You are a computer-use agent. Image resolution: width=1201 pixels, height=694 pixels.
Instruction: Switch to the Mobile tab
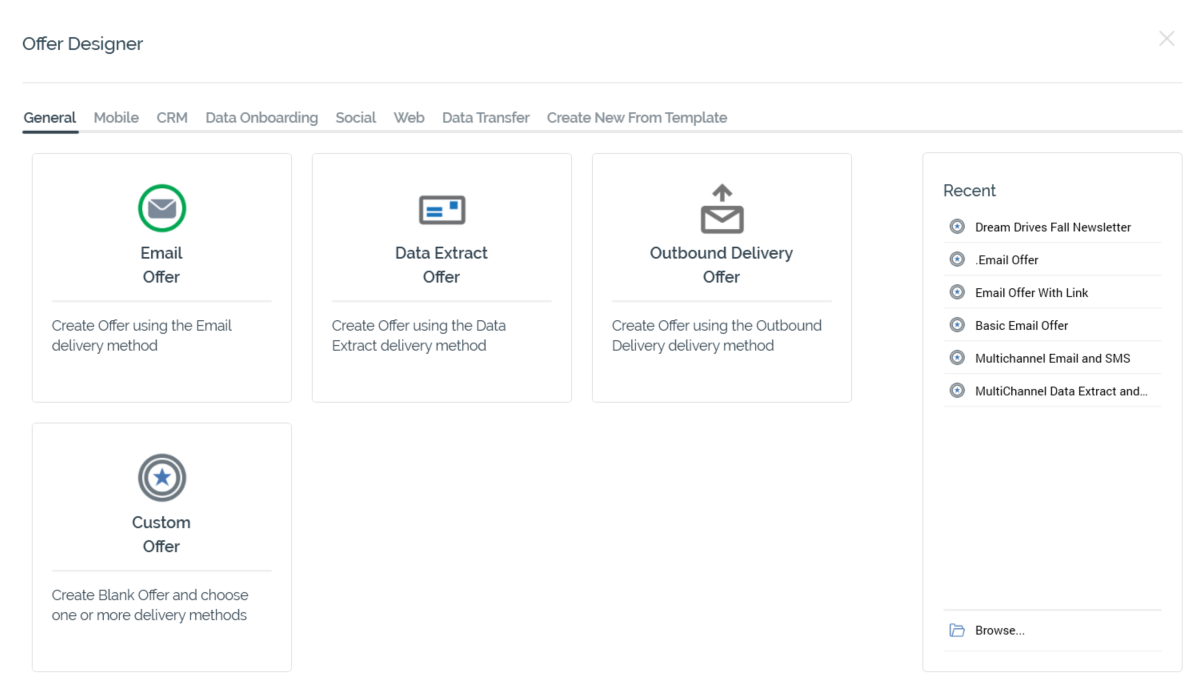pos(116,117)
